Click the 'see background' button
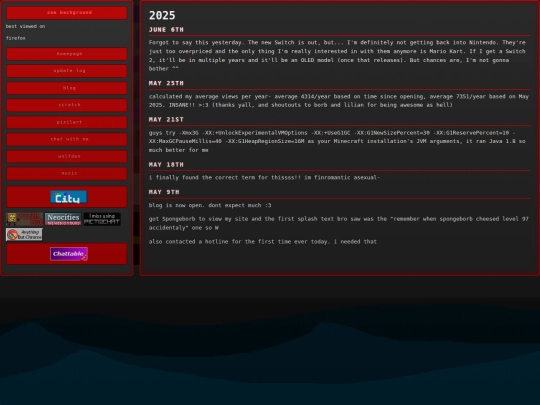 pos(67,13)
